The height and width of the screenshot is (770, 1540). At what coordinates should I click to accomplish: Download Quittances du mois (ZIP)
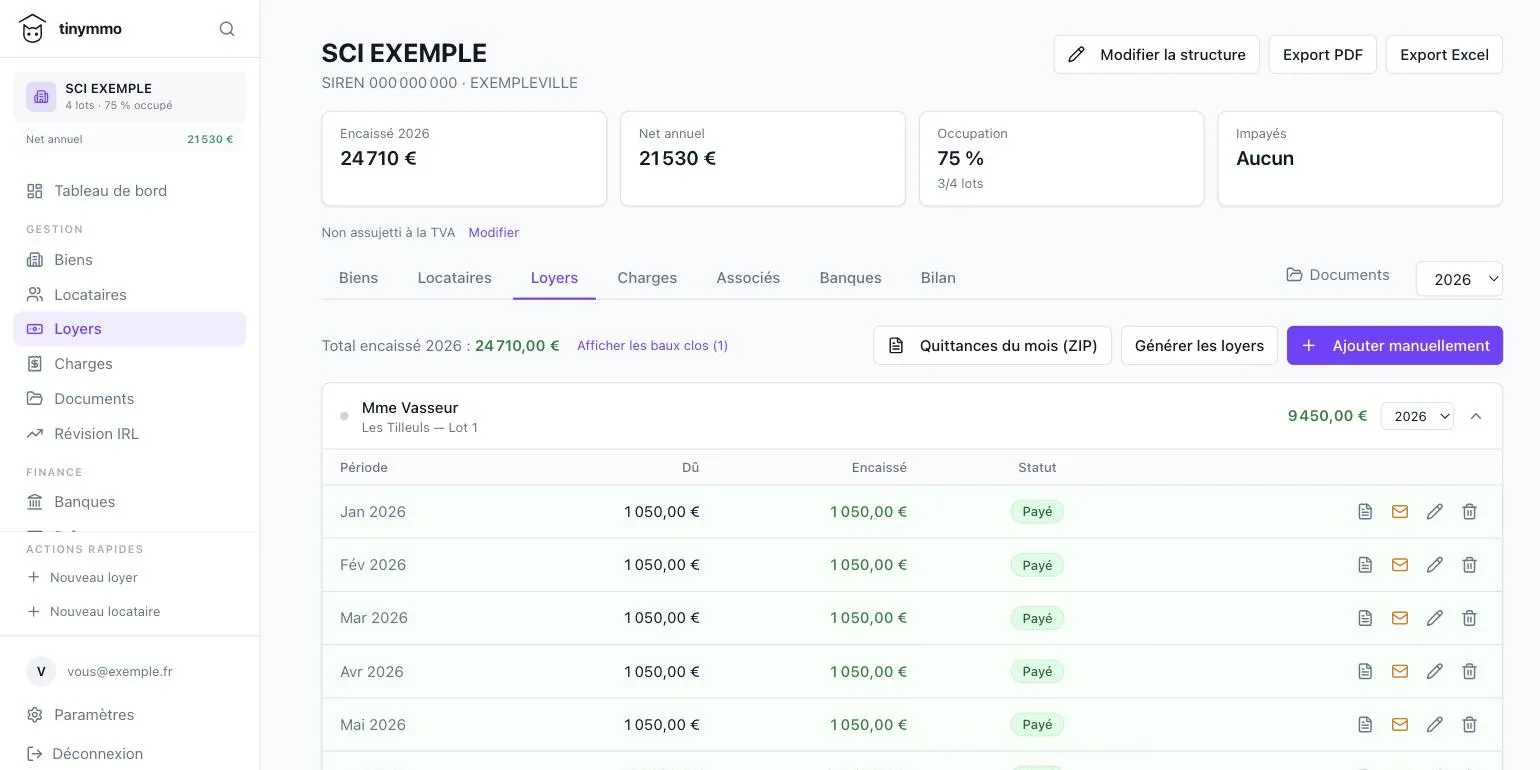pos(992,345)
